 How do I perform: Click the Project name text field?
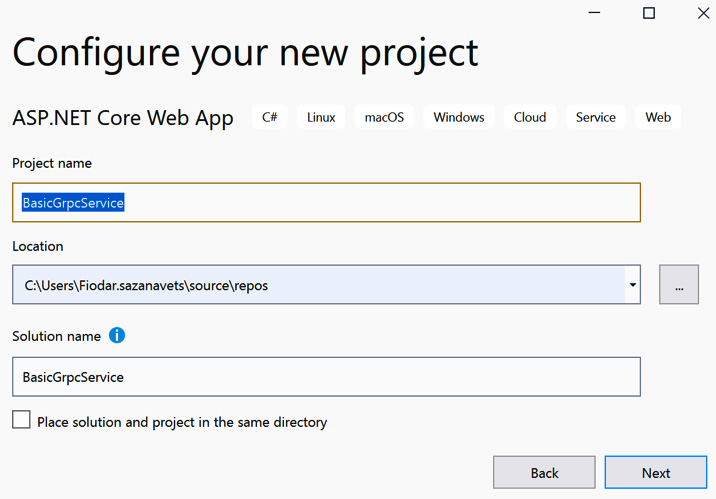point(326,203)
